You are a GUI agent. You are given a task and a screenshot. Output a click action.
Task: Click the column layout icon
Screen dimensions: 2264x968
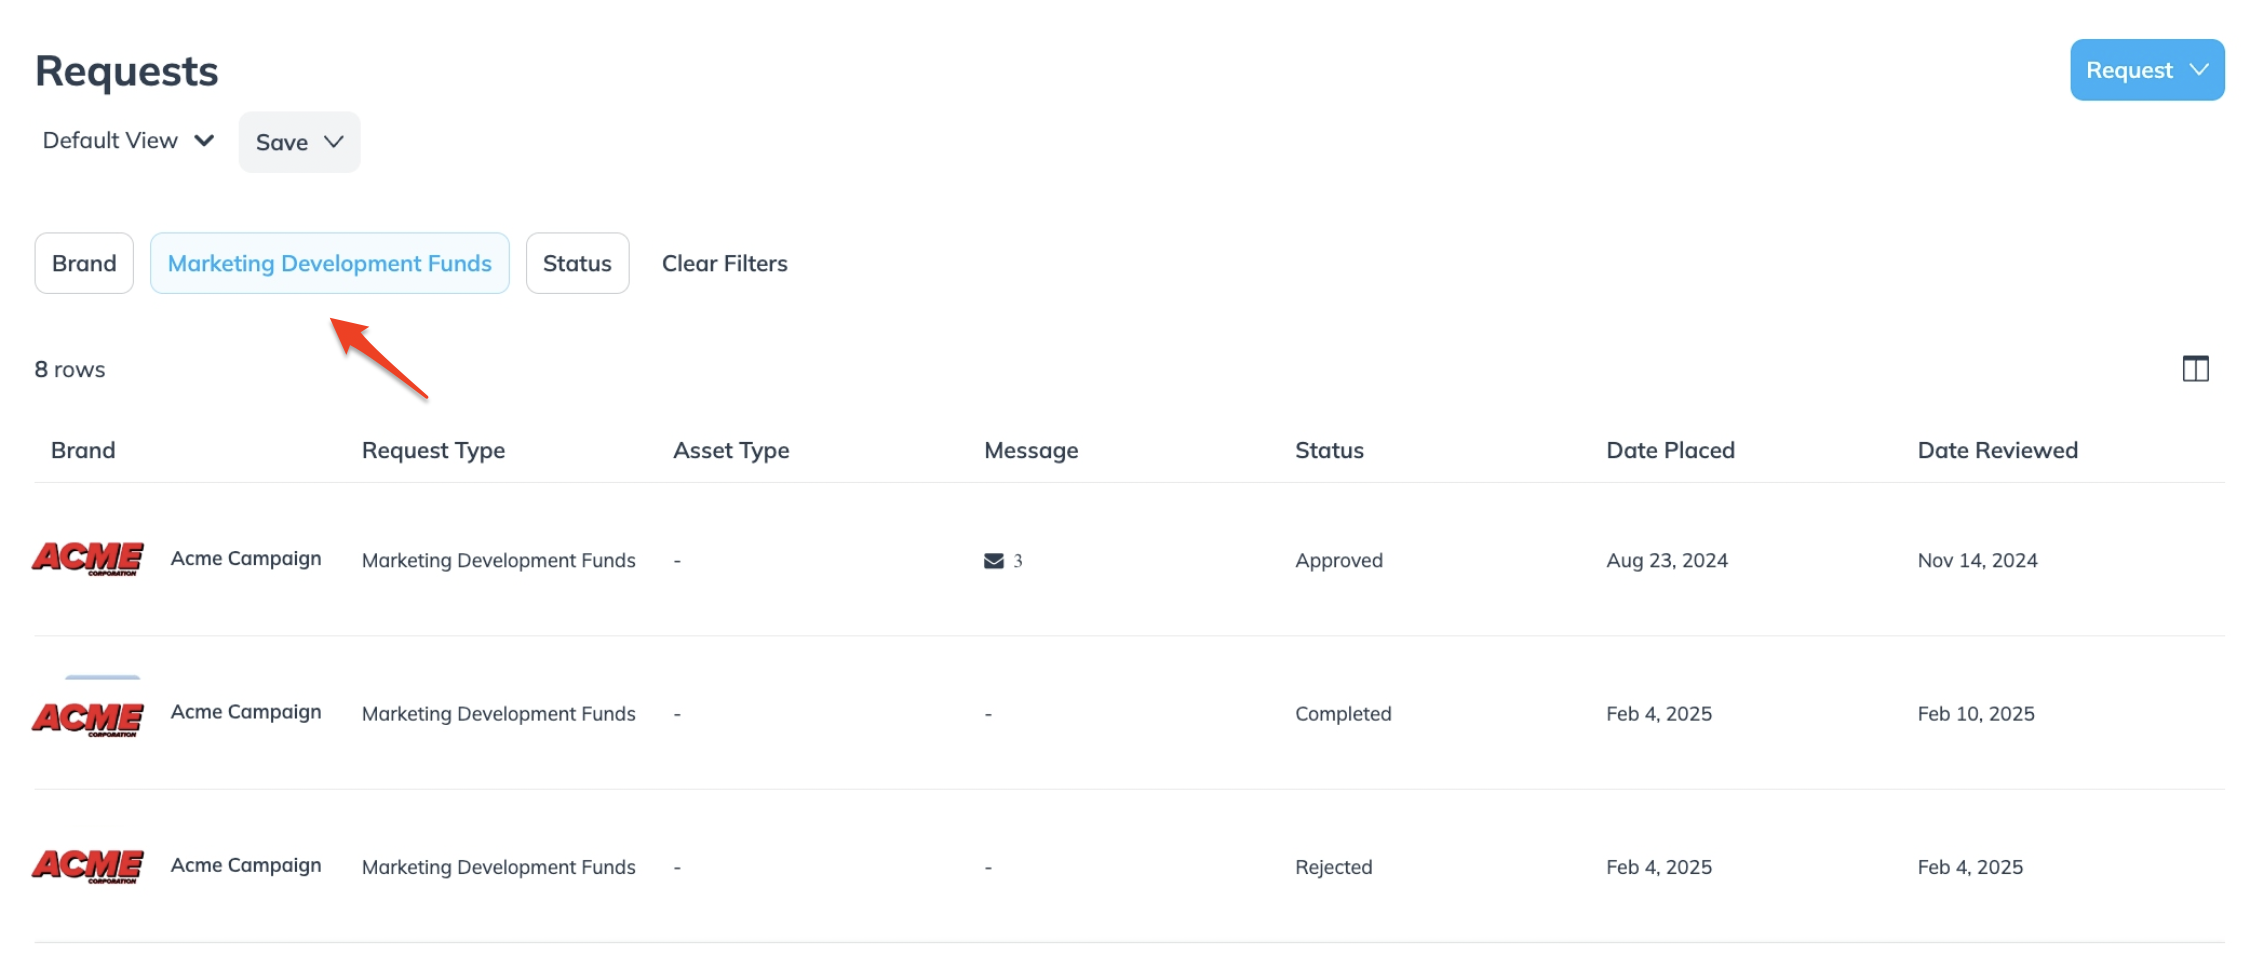pyautogui.click(x=2195, y=369)
